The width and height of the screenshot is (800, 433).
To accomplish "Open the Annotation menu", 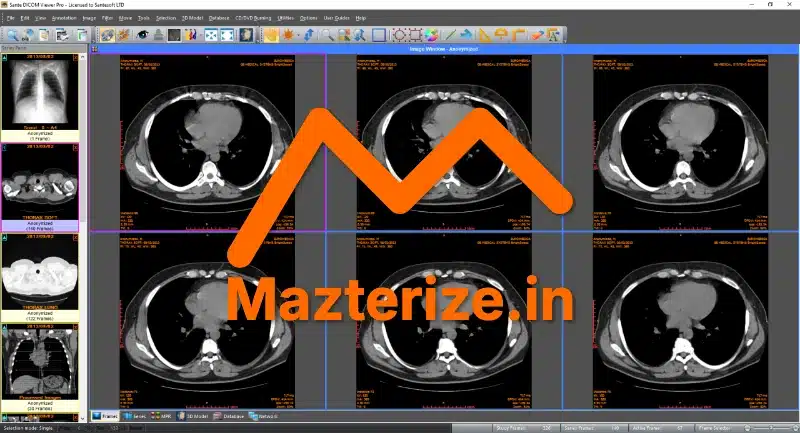I will pos(64,18).
